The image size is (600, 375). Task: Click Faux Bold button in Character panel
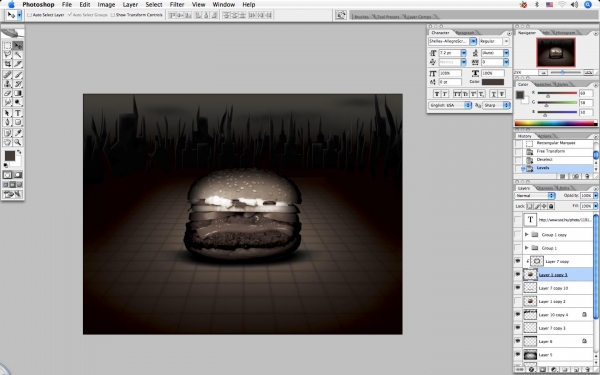(x=437, y=94)
